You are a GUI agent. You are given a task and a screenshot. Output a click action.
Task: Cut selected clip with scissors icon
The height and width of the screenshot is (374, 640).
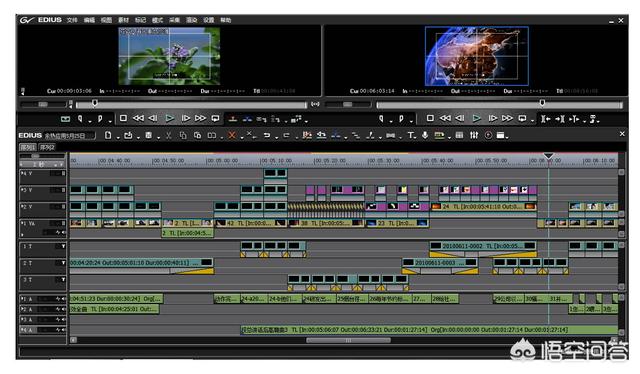[168, 136]
